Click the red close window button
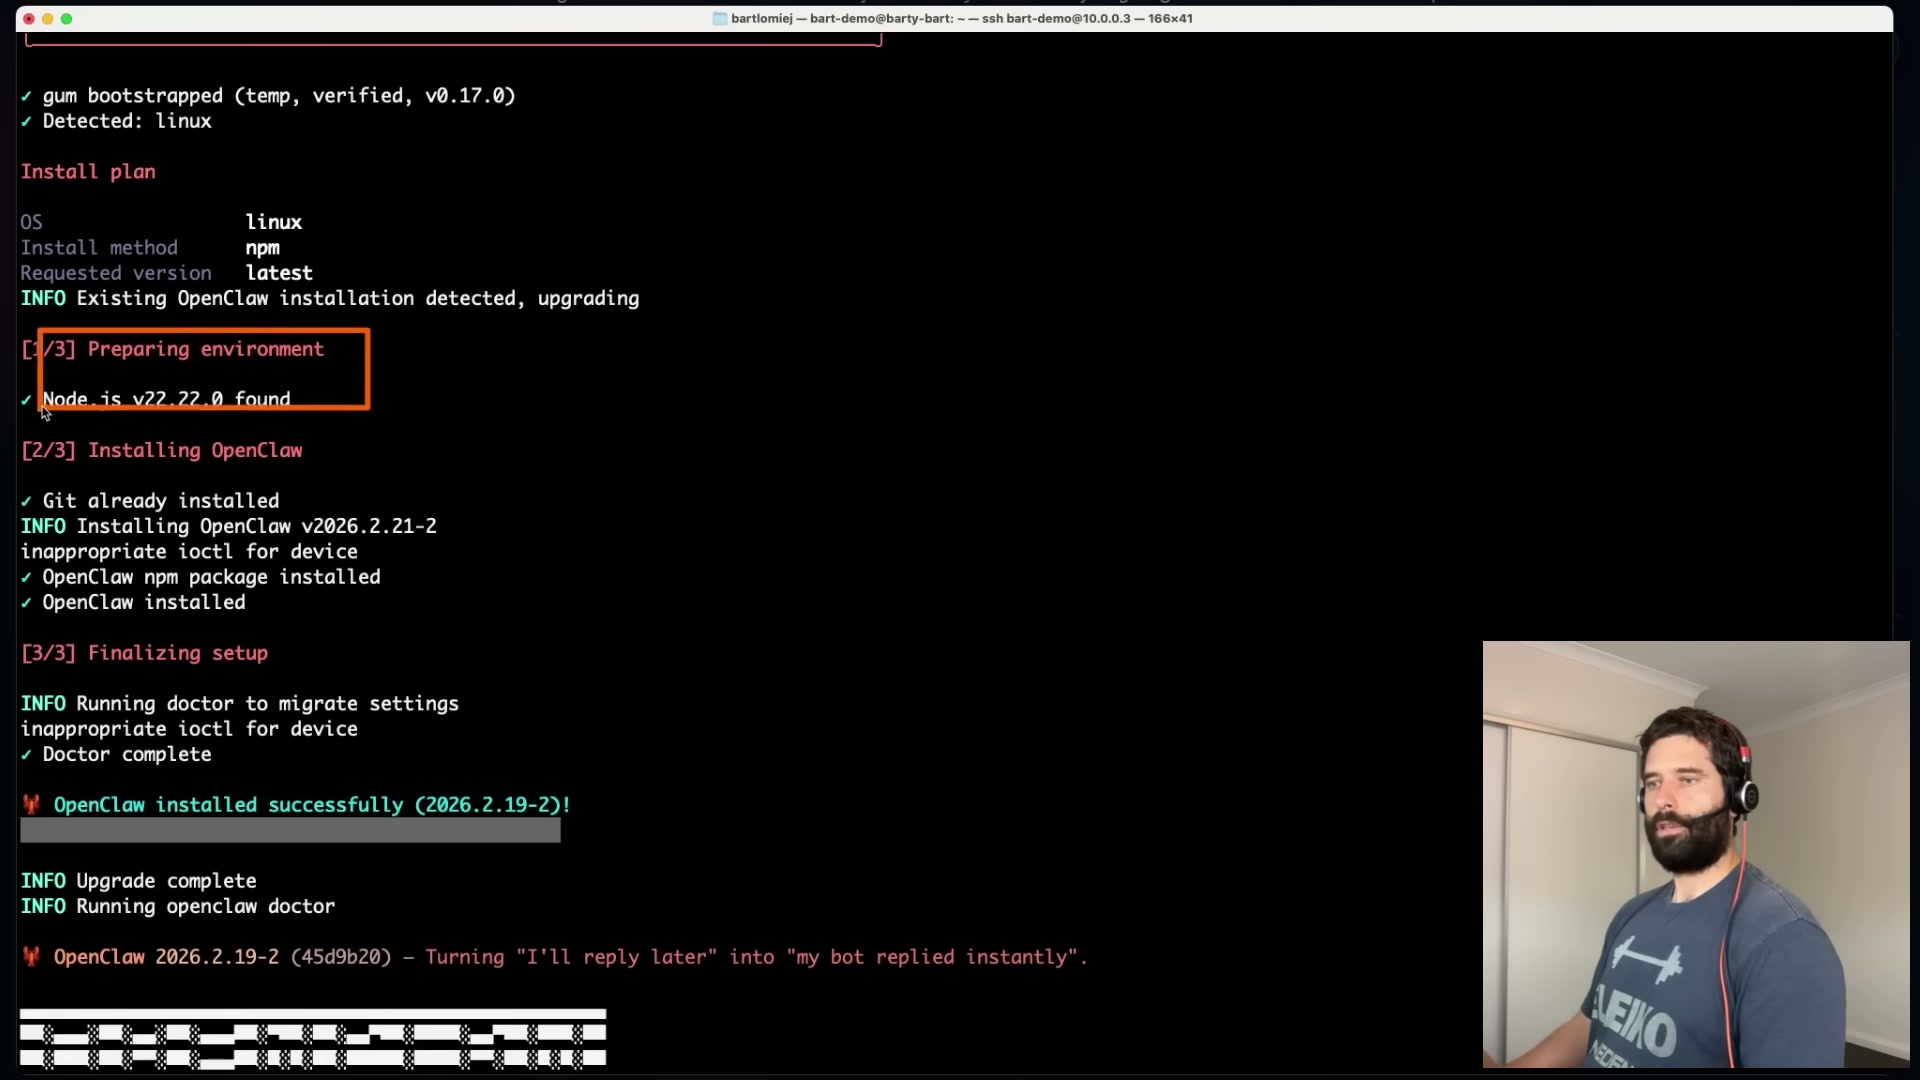 tap(29, 19)
